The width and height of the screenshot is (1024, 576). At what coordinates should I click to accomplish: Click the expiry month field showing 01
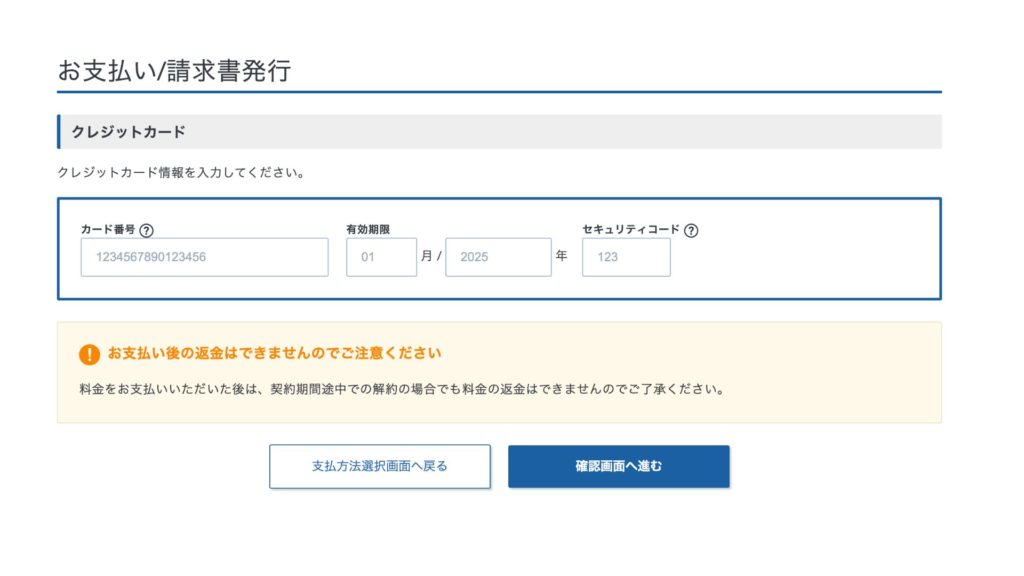[381, 257]
